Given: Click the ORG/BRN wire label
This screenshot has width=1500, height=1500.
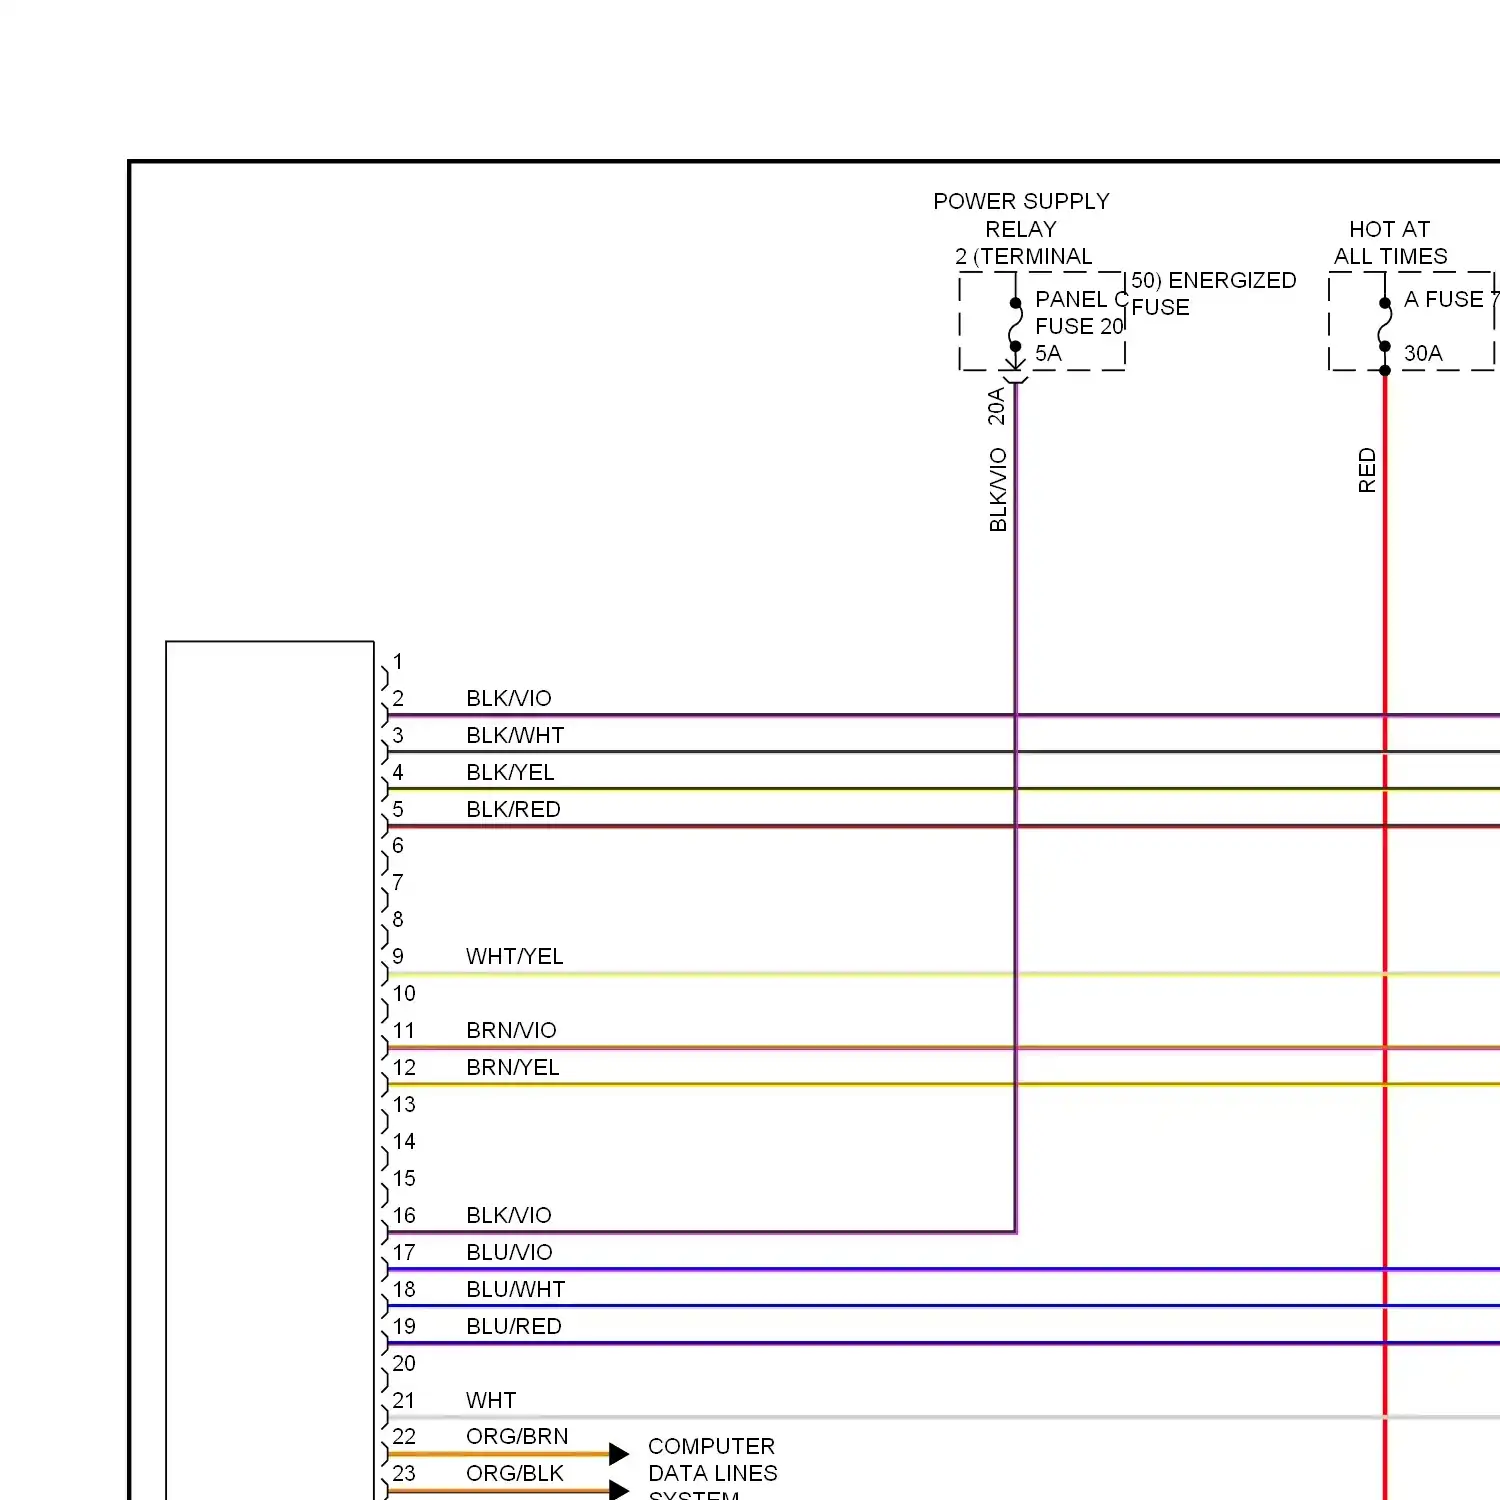Looking at the screenshot, I should tap(517, 1436).
